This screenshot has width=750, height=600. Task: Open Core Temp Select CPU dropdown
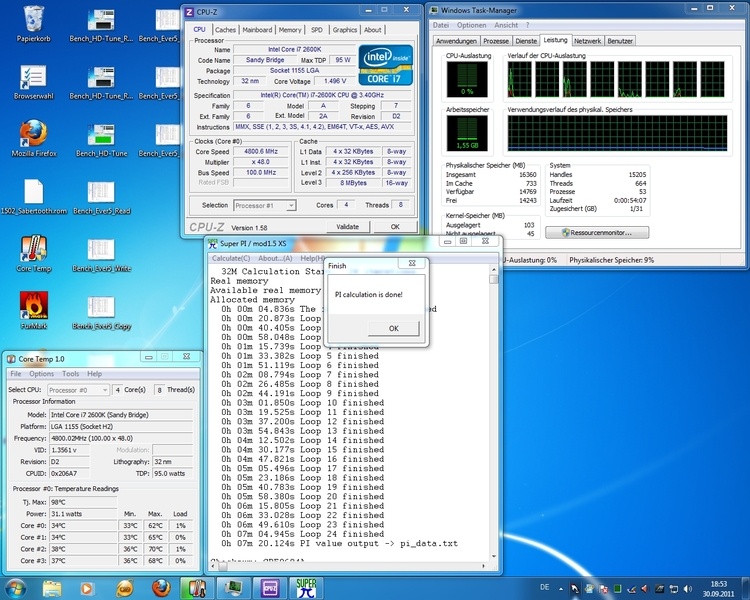coord(78,390)
